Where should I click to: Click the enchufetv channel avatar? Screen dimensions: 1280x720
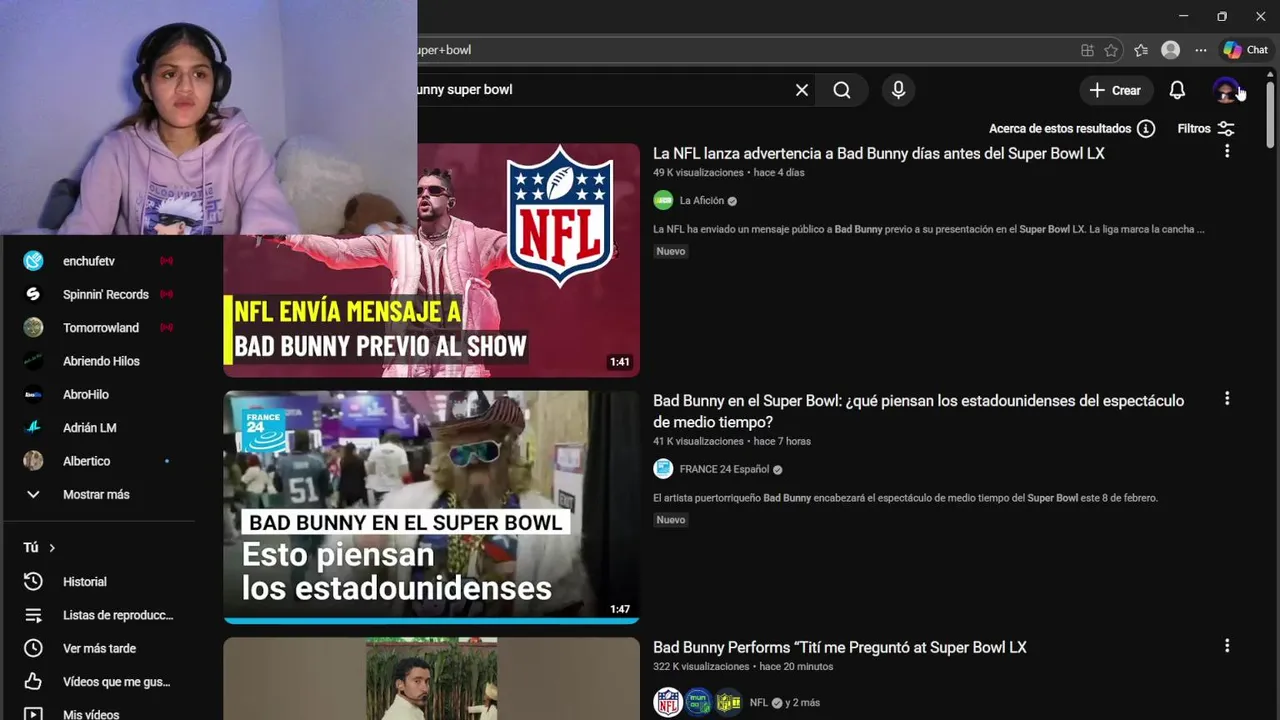click(x=33, y=261)
